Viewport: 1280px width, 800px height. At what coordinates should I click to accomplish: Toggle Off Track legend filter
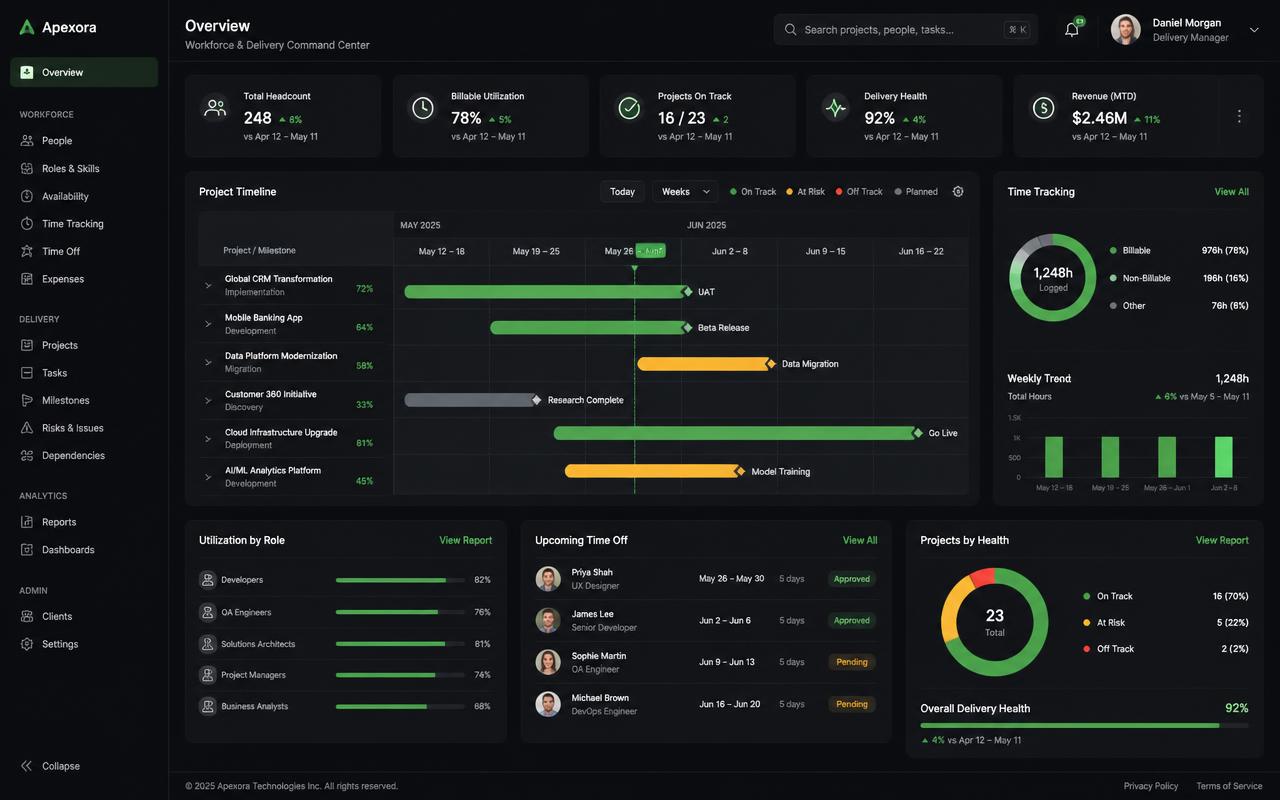[859, 192]
